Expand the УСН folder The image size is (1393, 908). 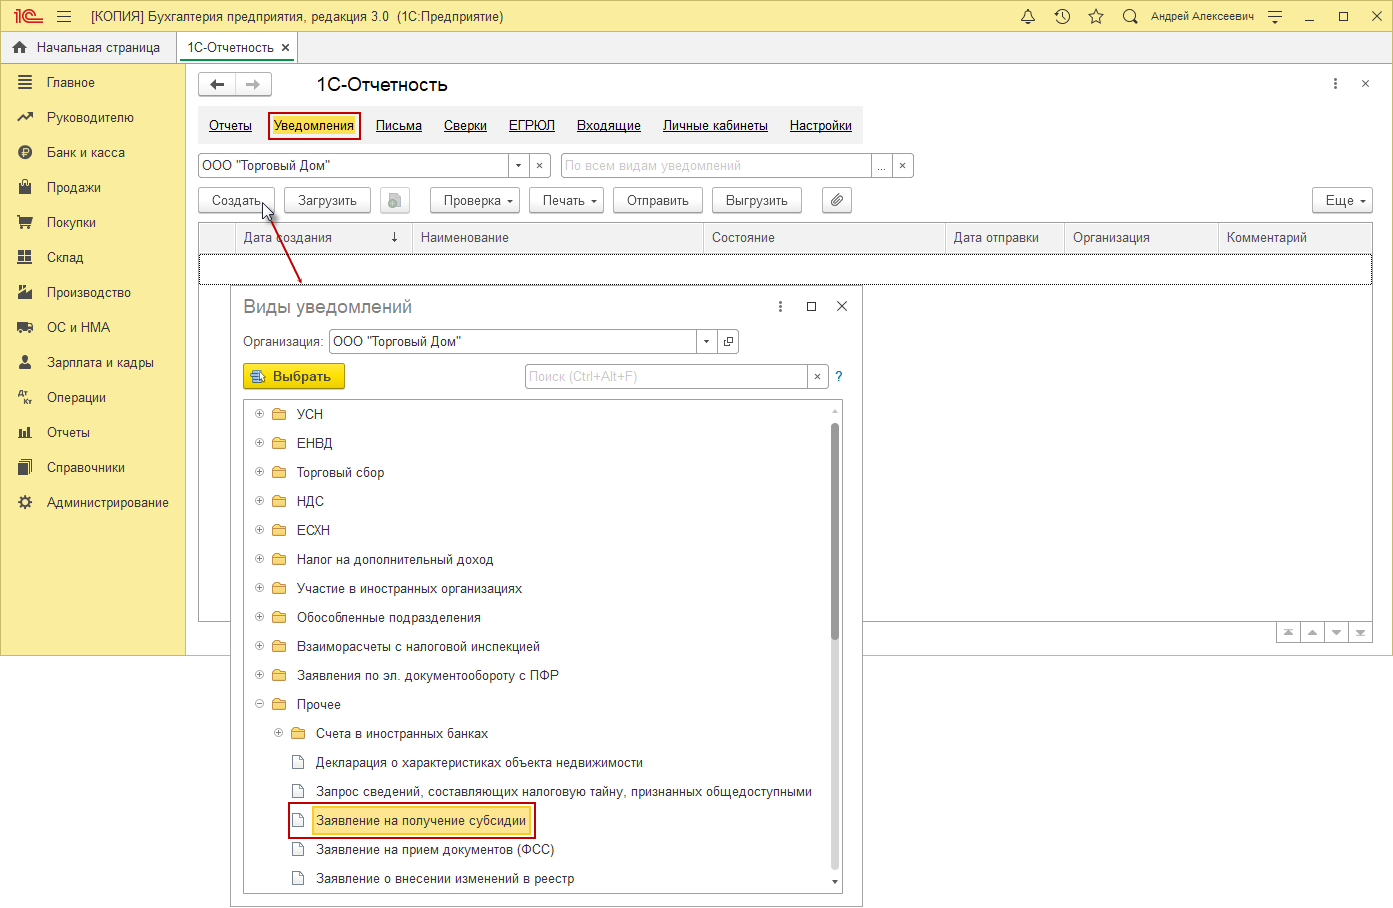click(259, 414)
